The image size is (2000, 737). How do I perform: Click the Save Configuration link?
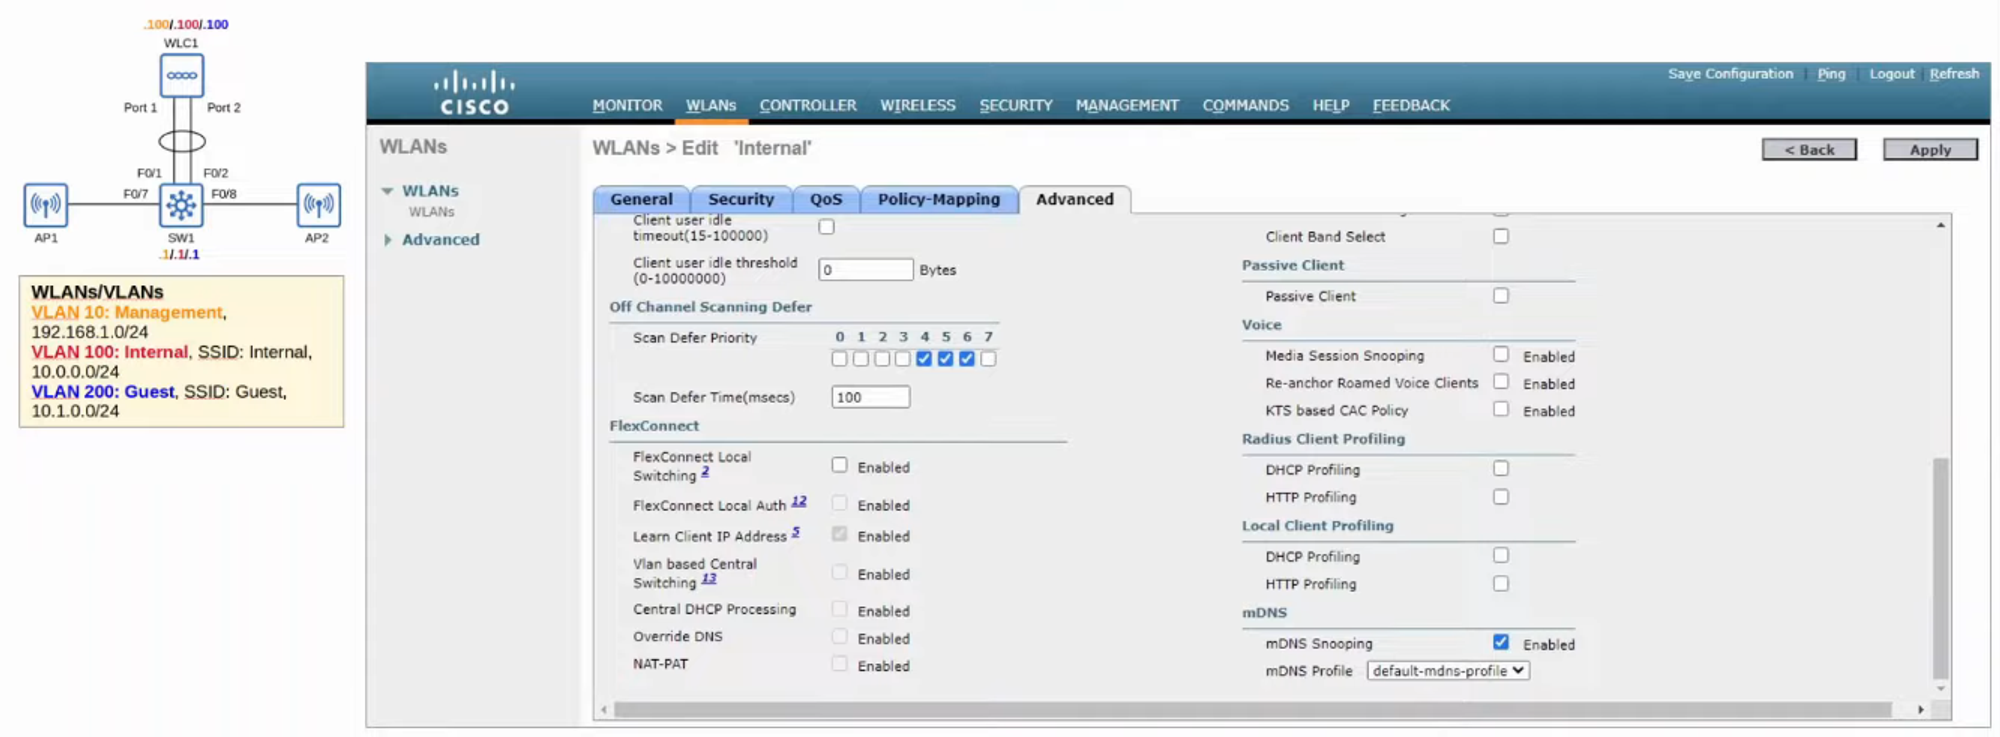pos(1729,74)
